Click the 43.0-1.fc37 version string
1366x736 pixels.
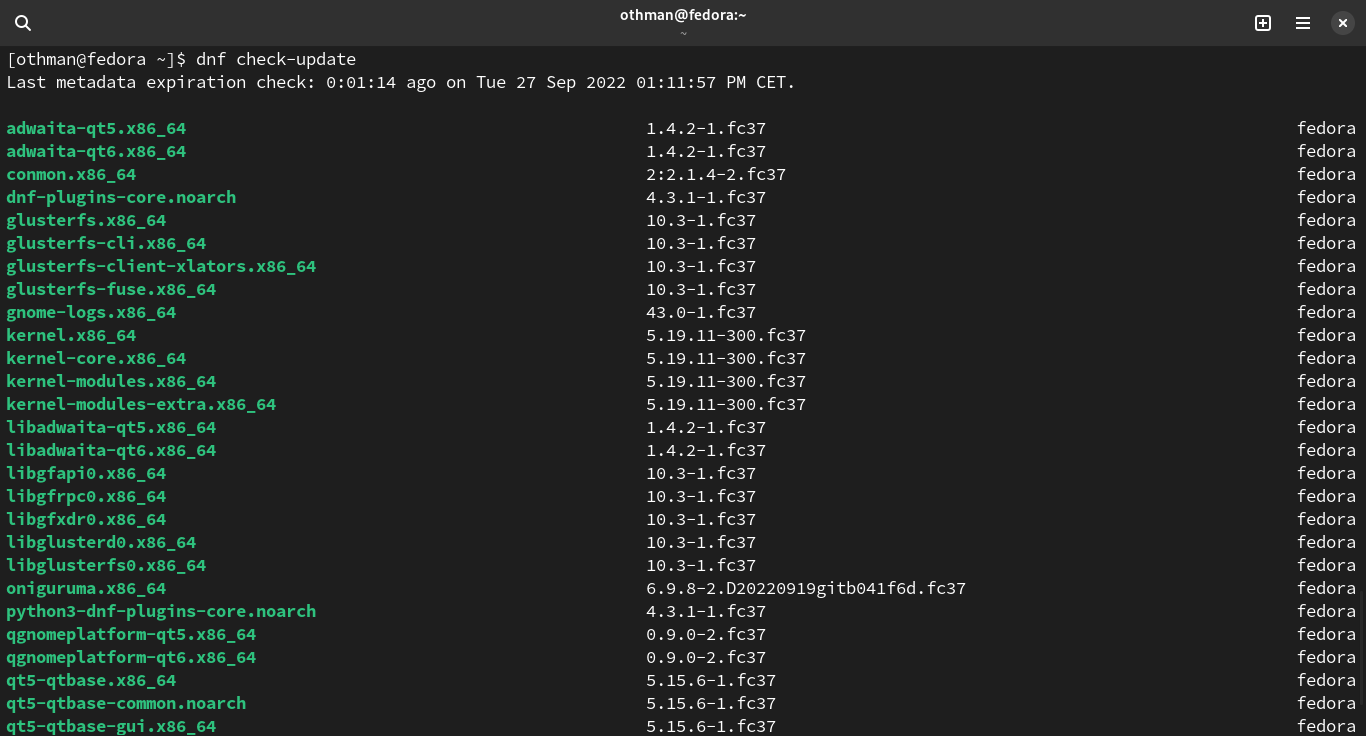pos(701,312)
